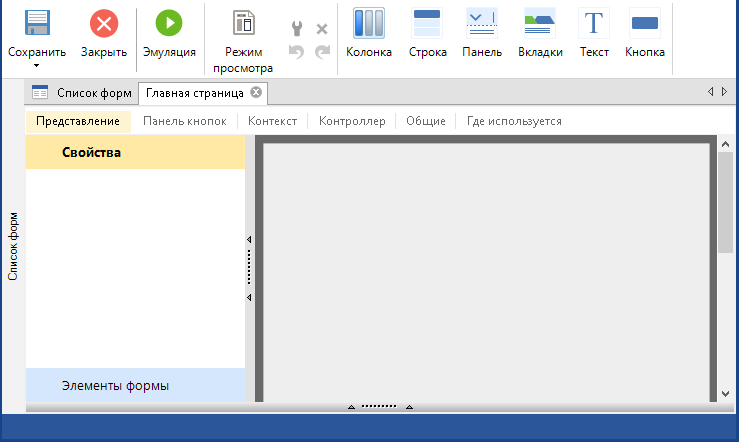Add a Панель element to the form
Screen dimensions: 739x442
(x=482, y=23)
